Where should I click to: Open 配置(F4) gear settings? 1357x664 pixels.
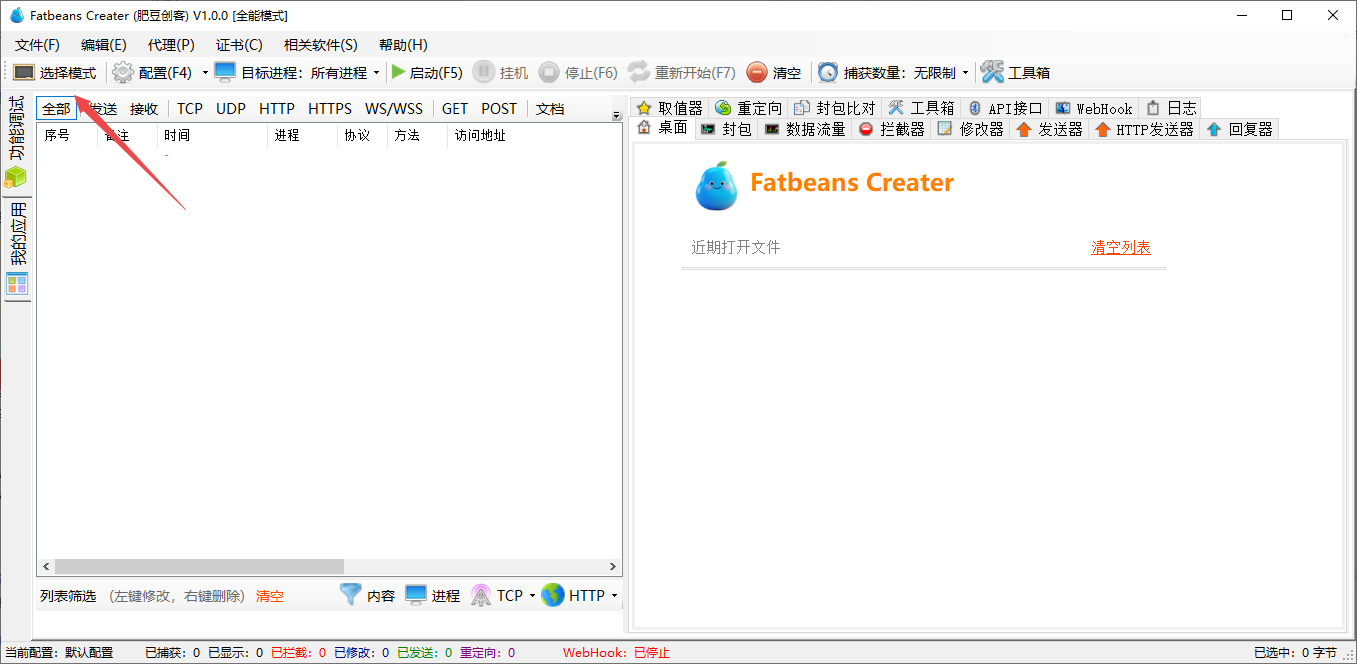click(x=122, y=73)
